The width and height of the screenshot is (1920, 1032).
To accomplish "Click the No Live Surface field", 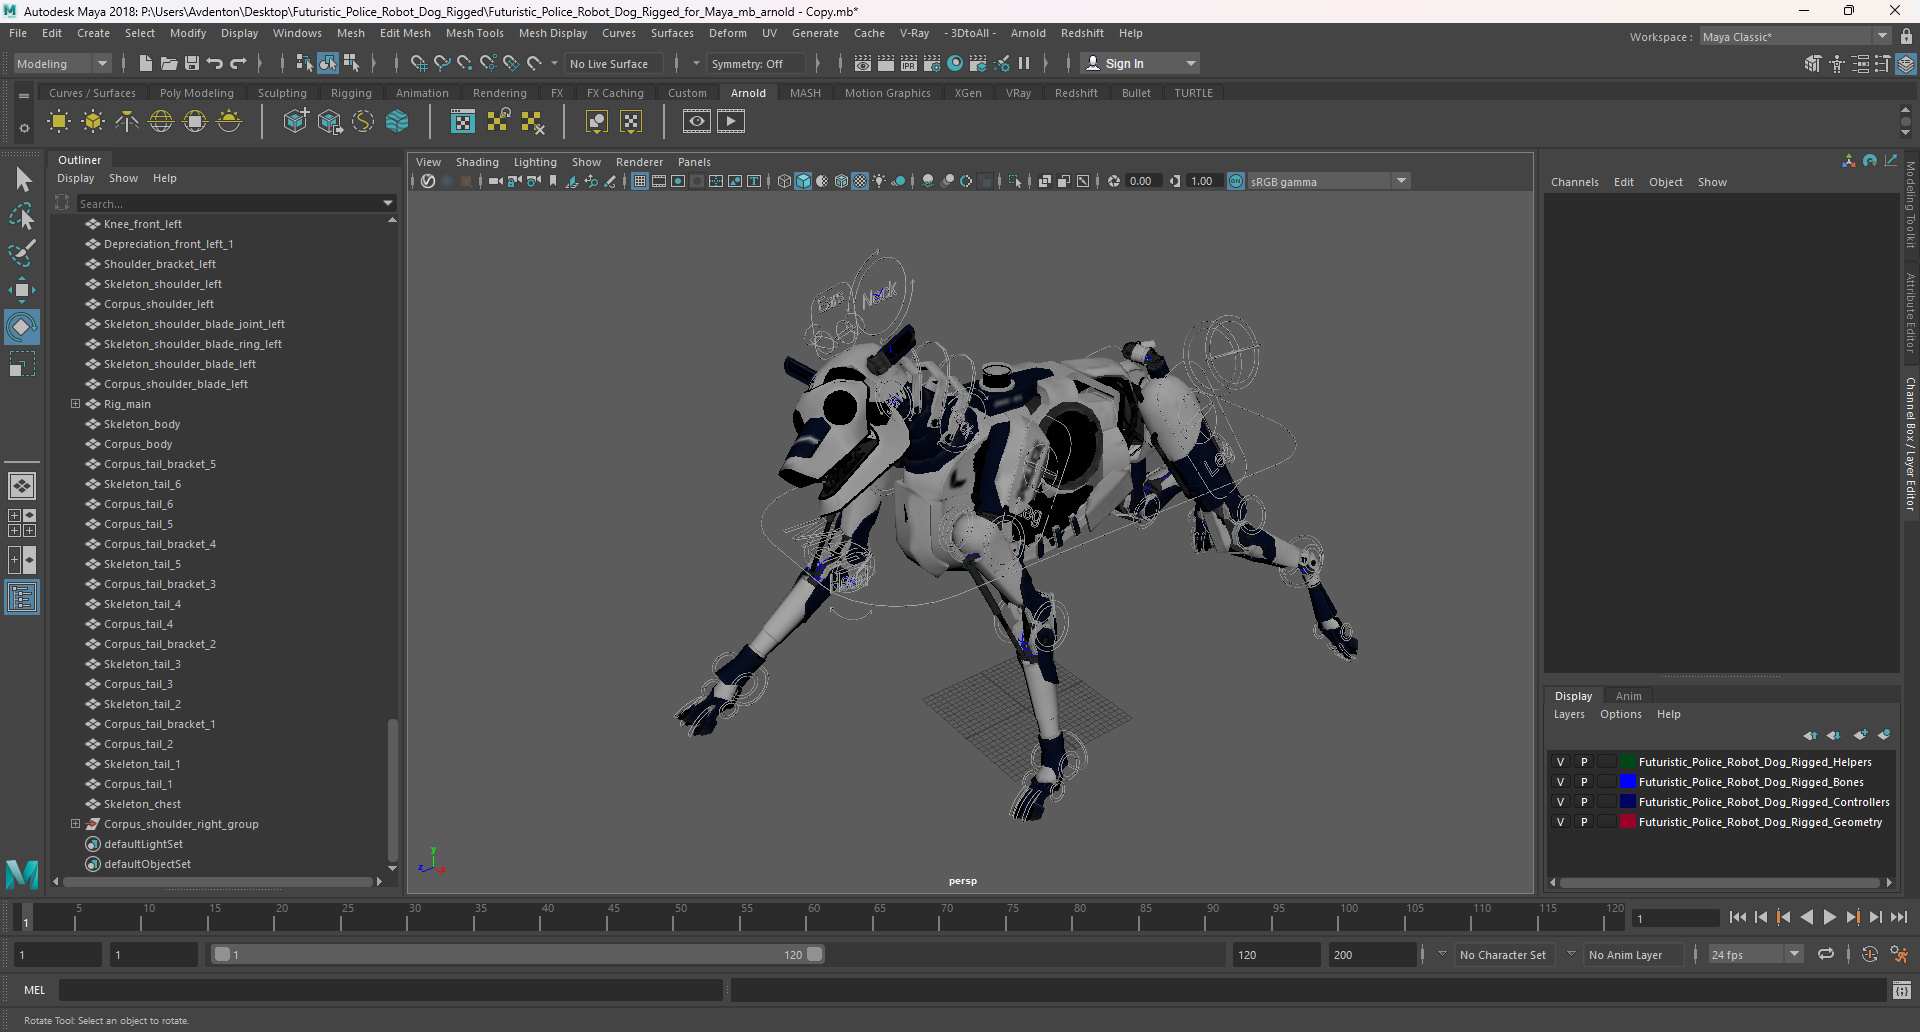I will coord(614,63).
